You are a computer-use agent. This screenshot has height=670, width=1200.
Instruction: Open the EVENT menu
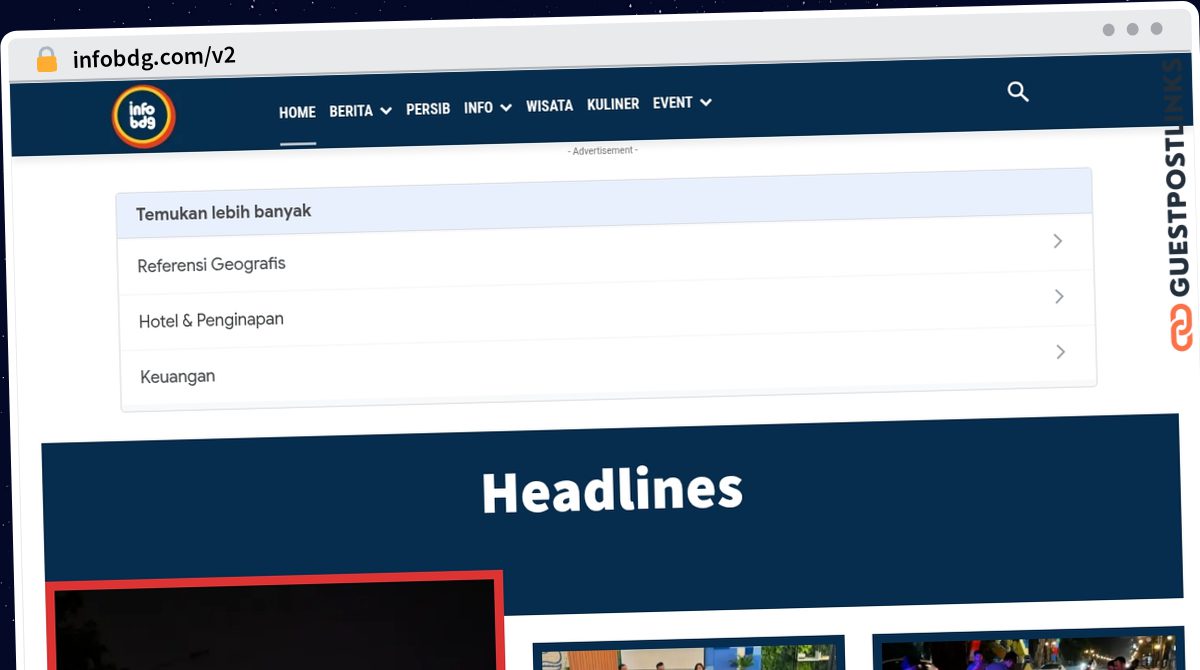673,103
